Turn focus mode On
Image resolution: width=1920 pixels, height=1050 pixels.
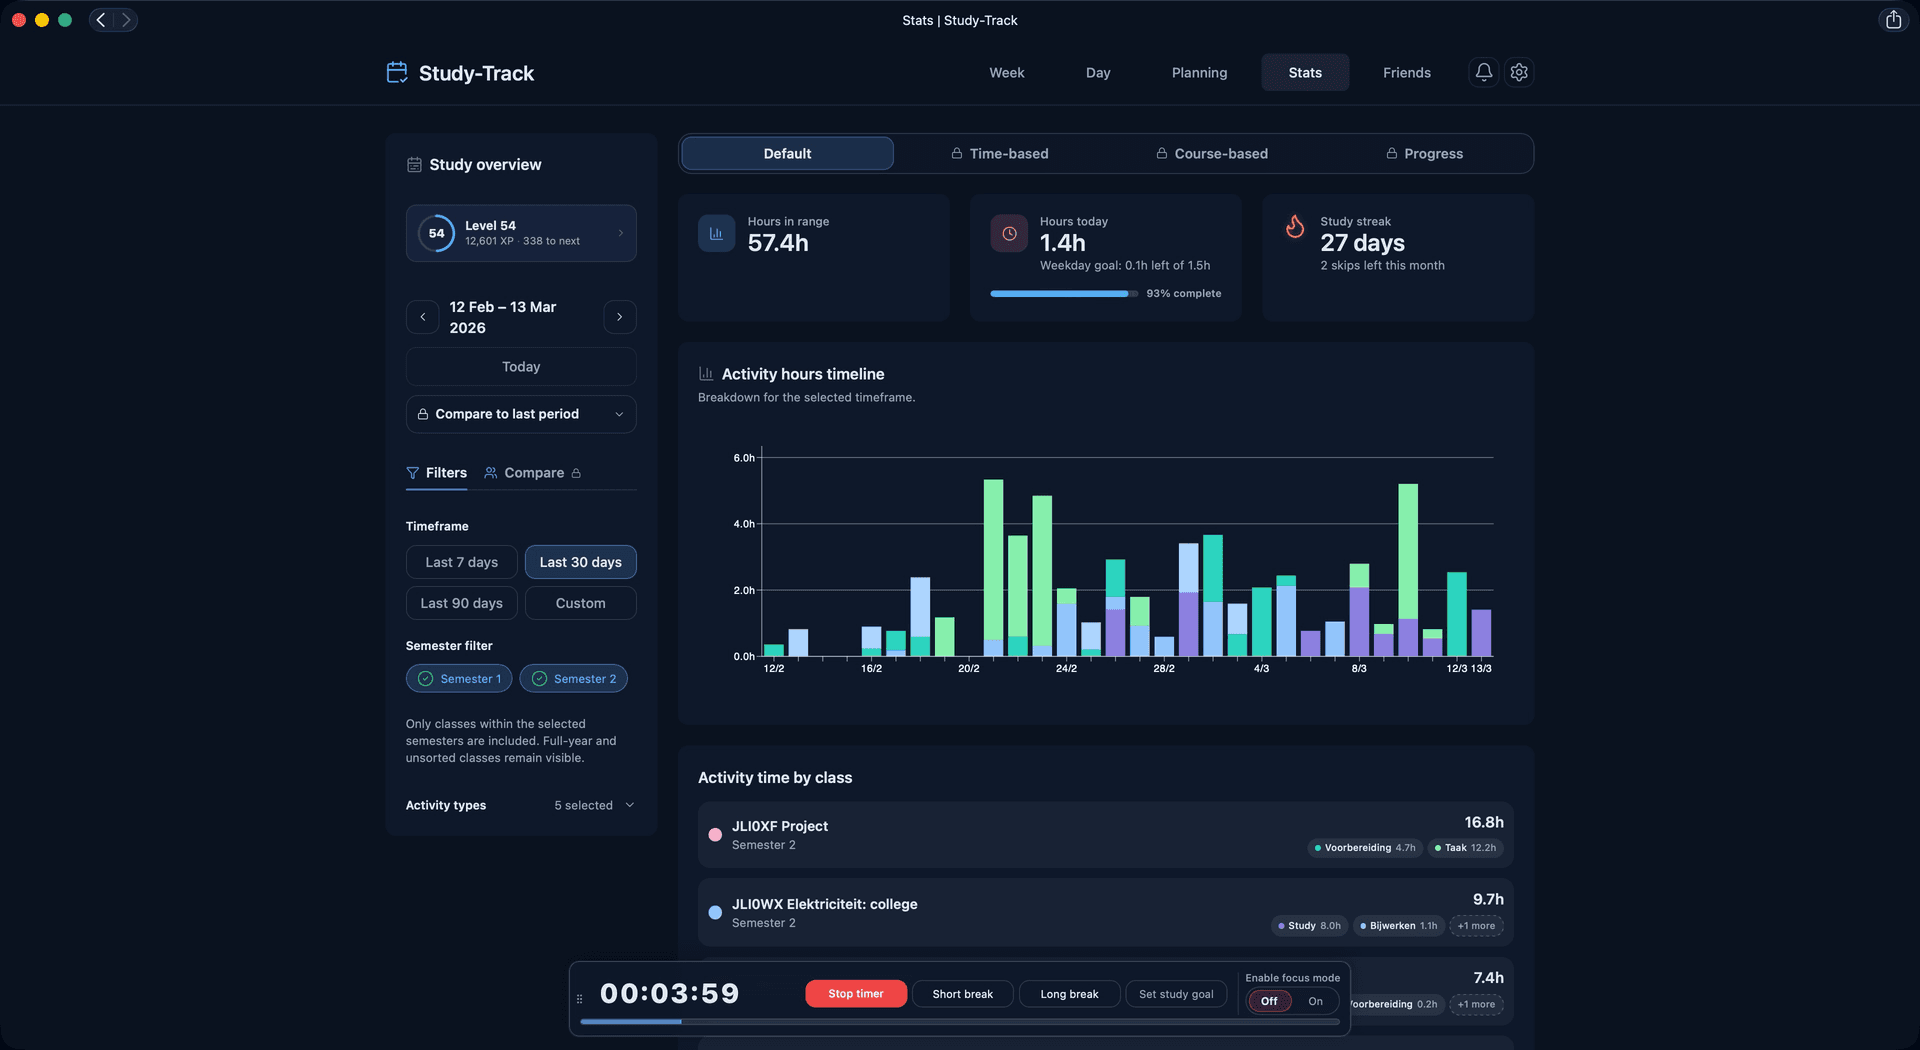coord(1315,1001)
